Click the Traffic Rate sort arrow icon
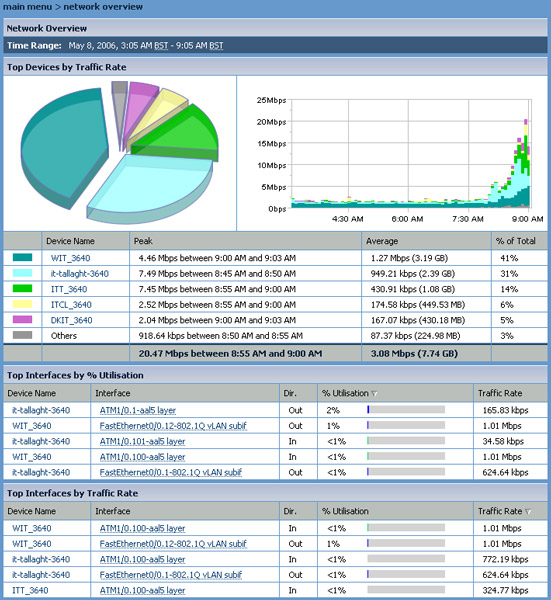This screenshot has height=600, width=551. [x=528, y=511]
